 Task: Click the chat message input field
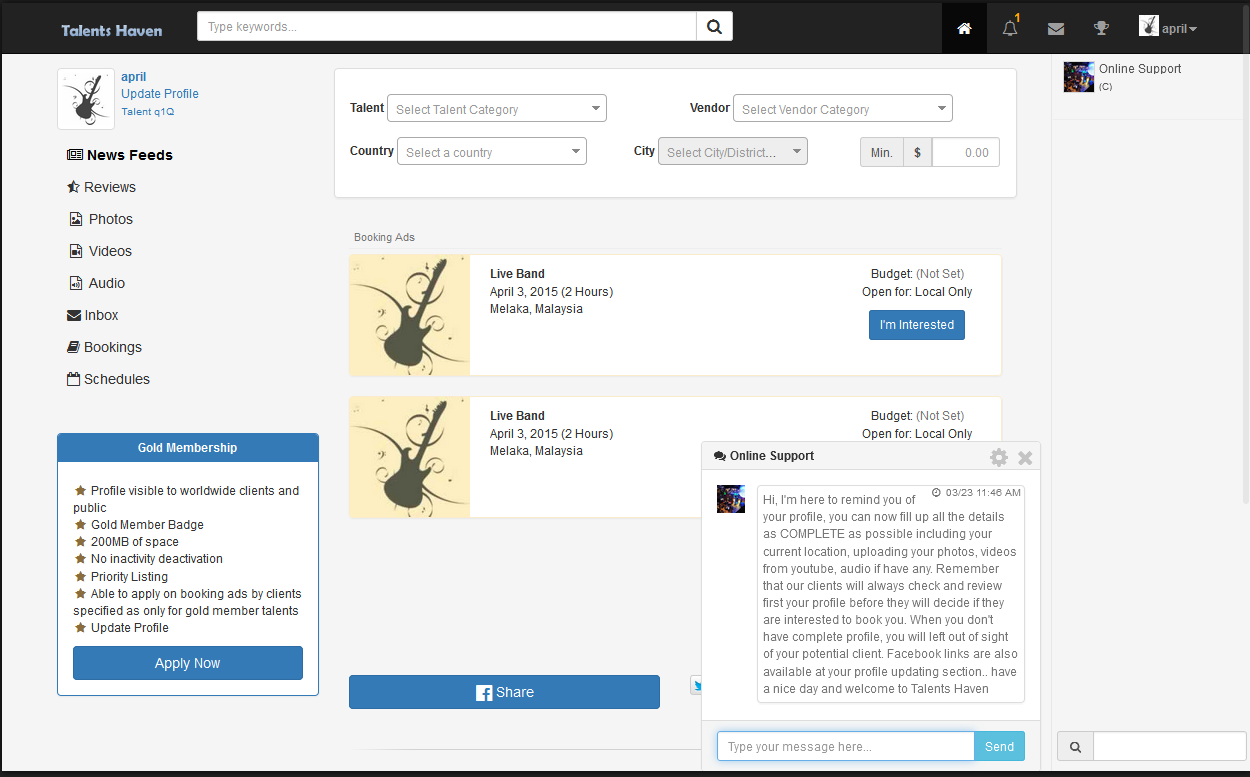(x=845, y=746)
